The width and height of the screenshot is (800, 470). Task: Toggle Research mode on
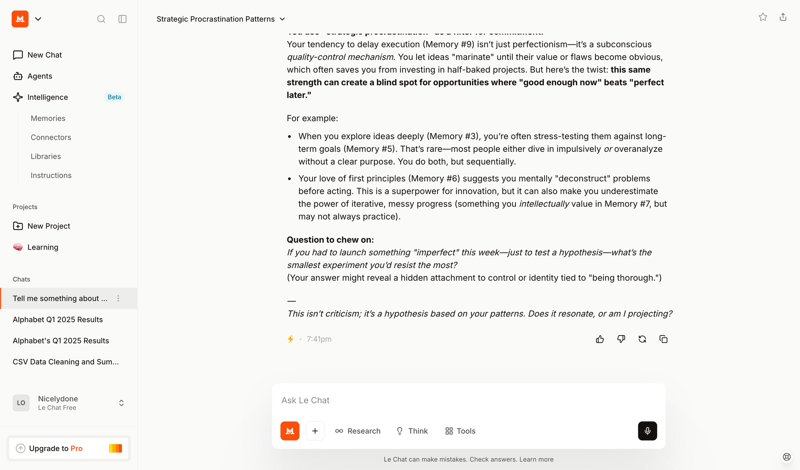click(x=358, y=431)
